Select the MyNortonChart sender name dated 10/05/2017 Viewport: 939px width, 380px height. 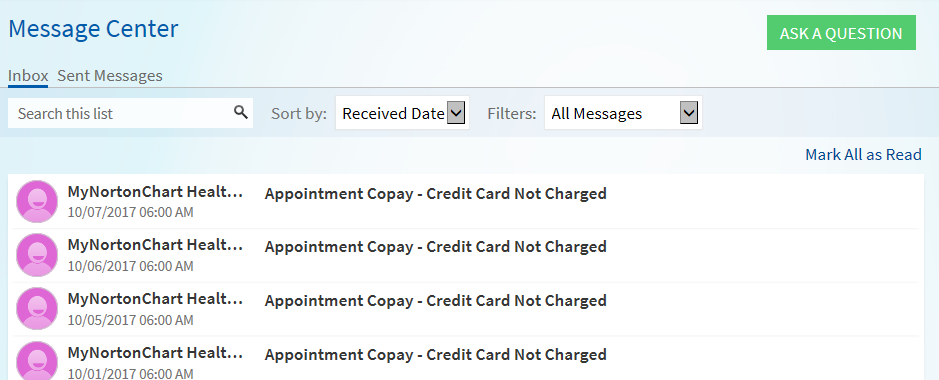(156, 298)
